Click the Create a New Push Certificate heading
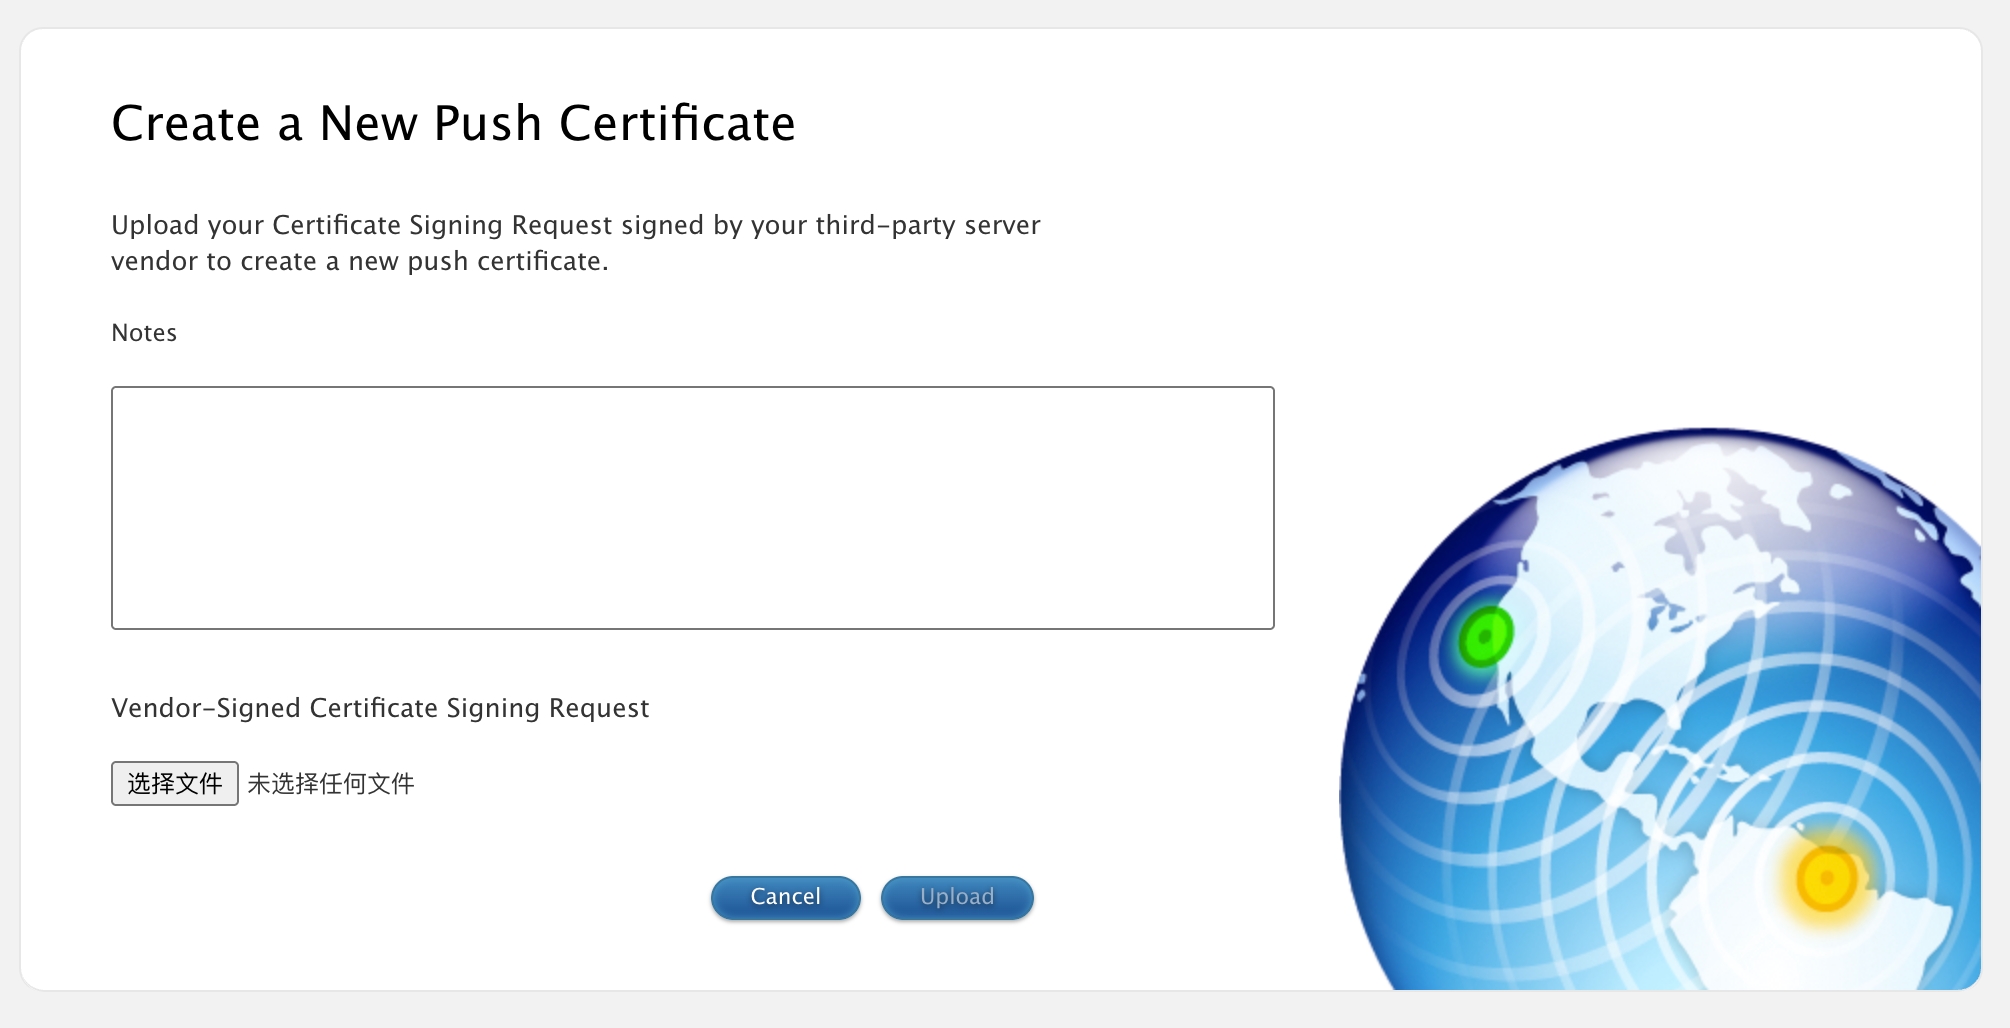The image size is (2010, 1028). tap(453, 124)
